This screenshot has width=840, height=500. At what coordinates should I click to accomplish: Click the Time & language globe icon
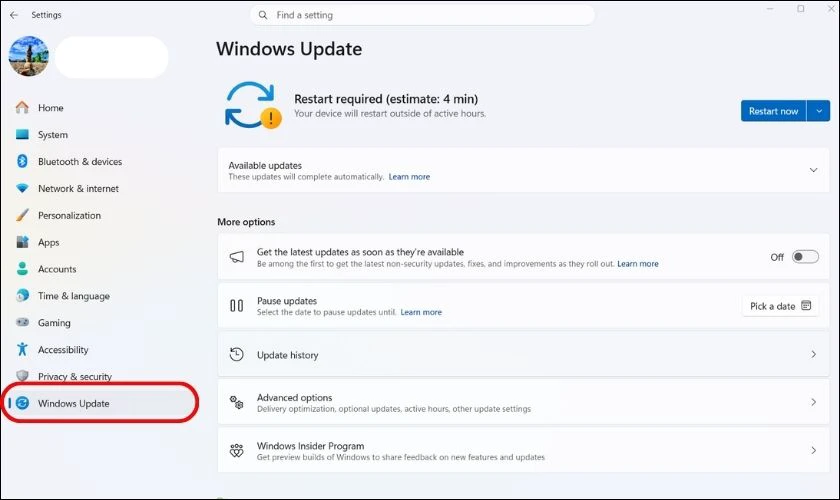(x=22, y=296)
